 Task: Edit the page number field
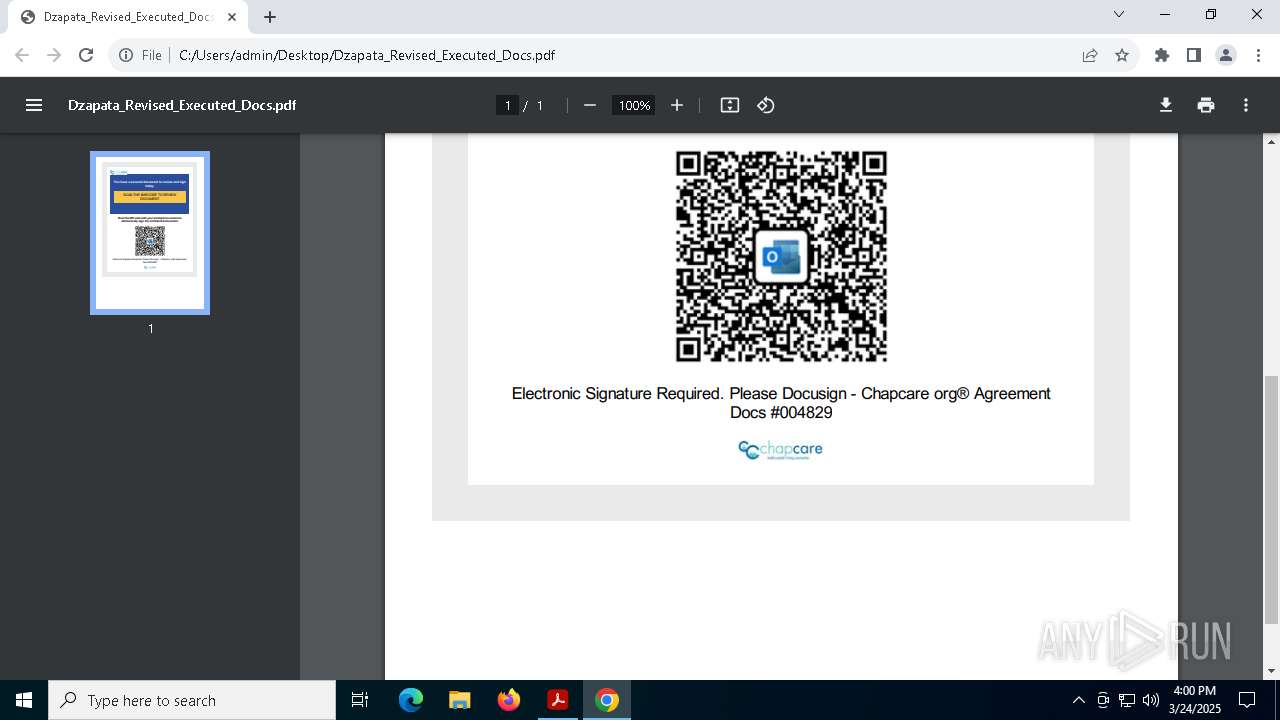pyautogui.click(x=508, y=105)
